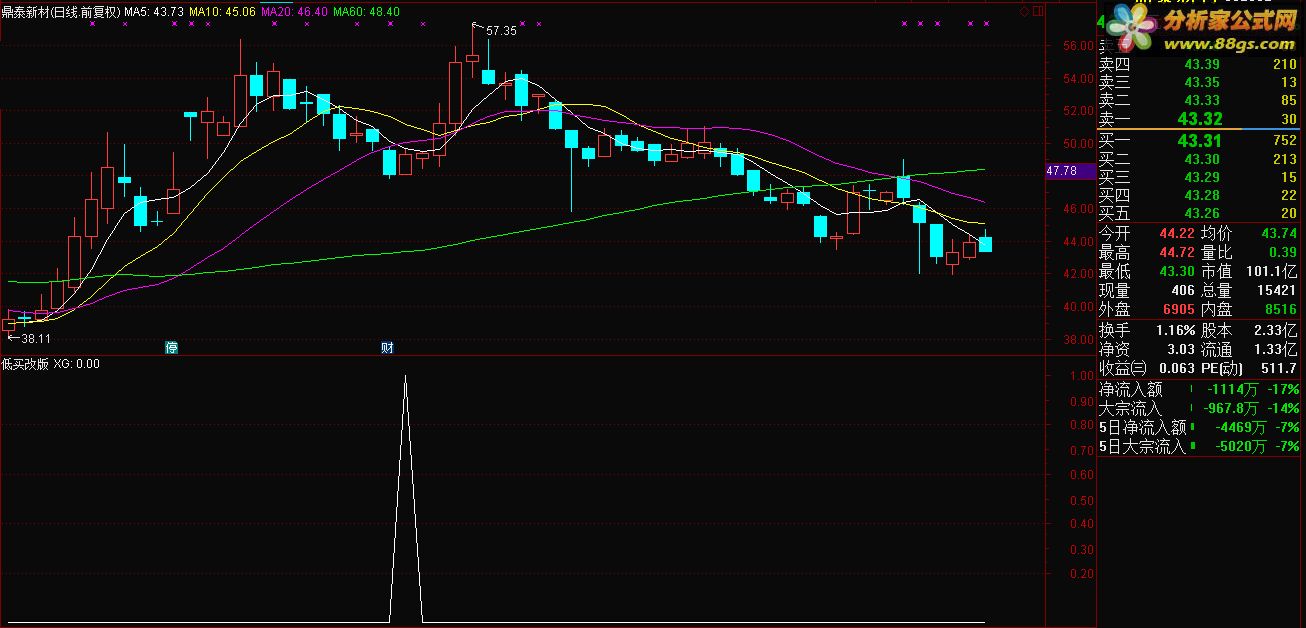Click the 收益(三) value 0.063
The image size is (1306, 628).
(1176, 368)
